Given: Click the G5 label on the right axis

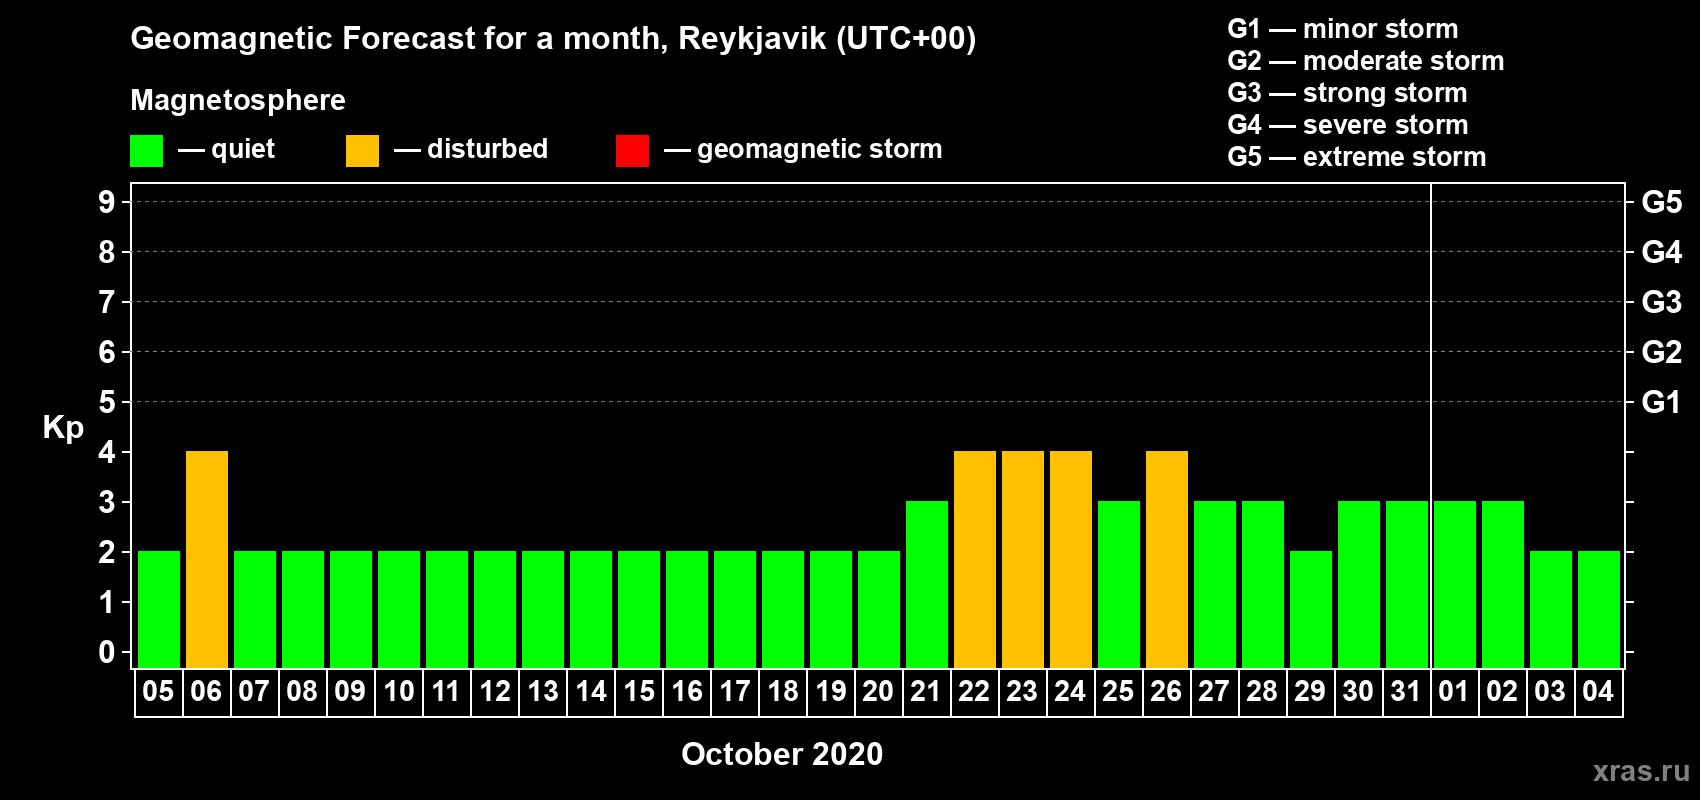Looking at the screenshot, I should click(1661, 202).
